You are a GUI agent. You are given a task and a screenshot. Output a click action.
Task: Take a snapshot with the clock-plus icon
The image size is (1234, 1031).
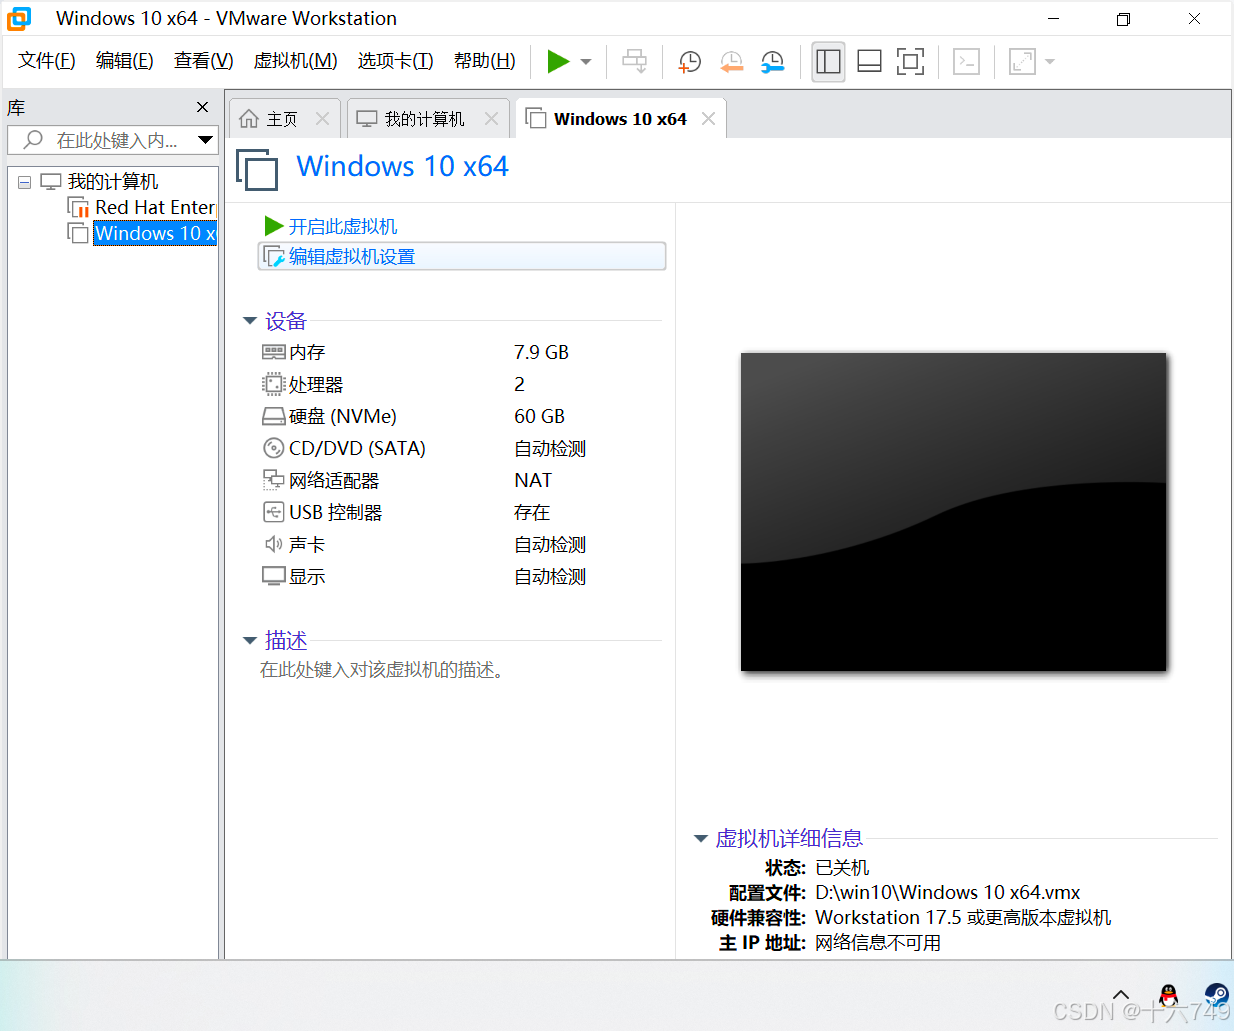[x=689, y=62]
